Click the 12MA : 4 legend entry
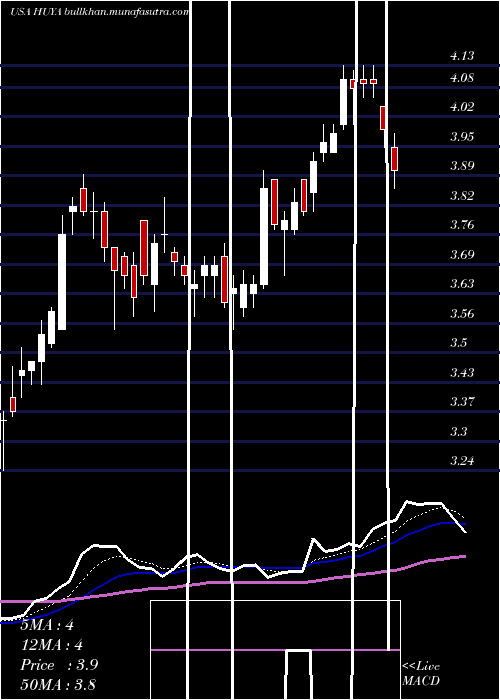Viewport: 500px width, 700px height. pos(52,645)
